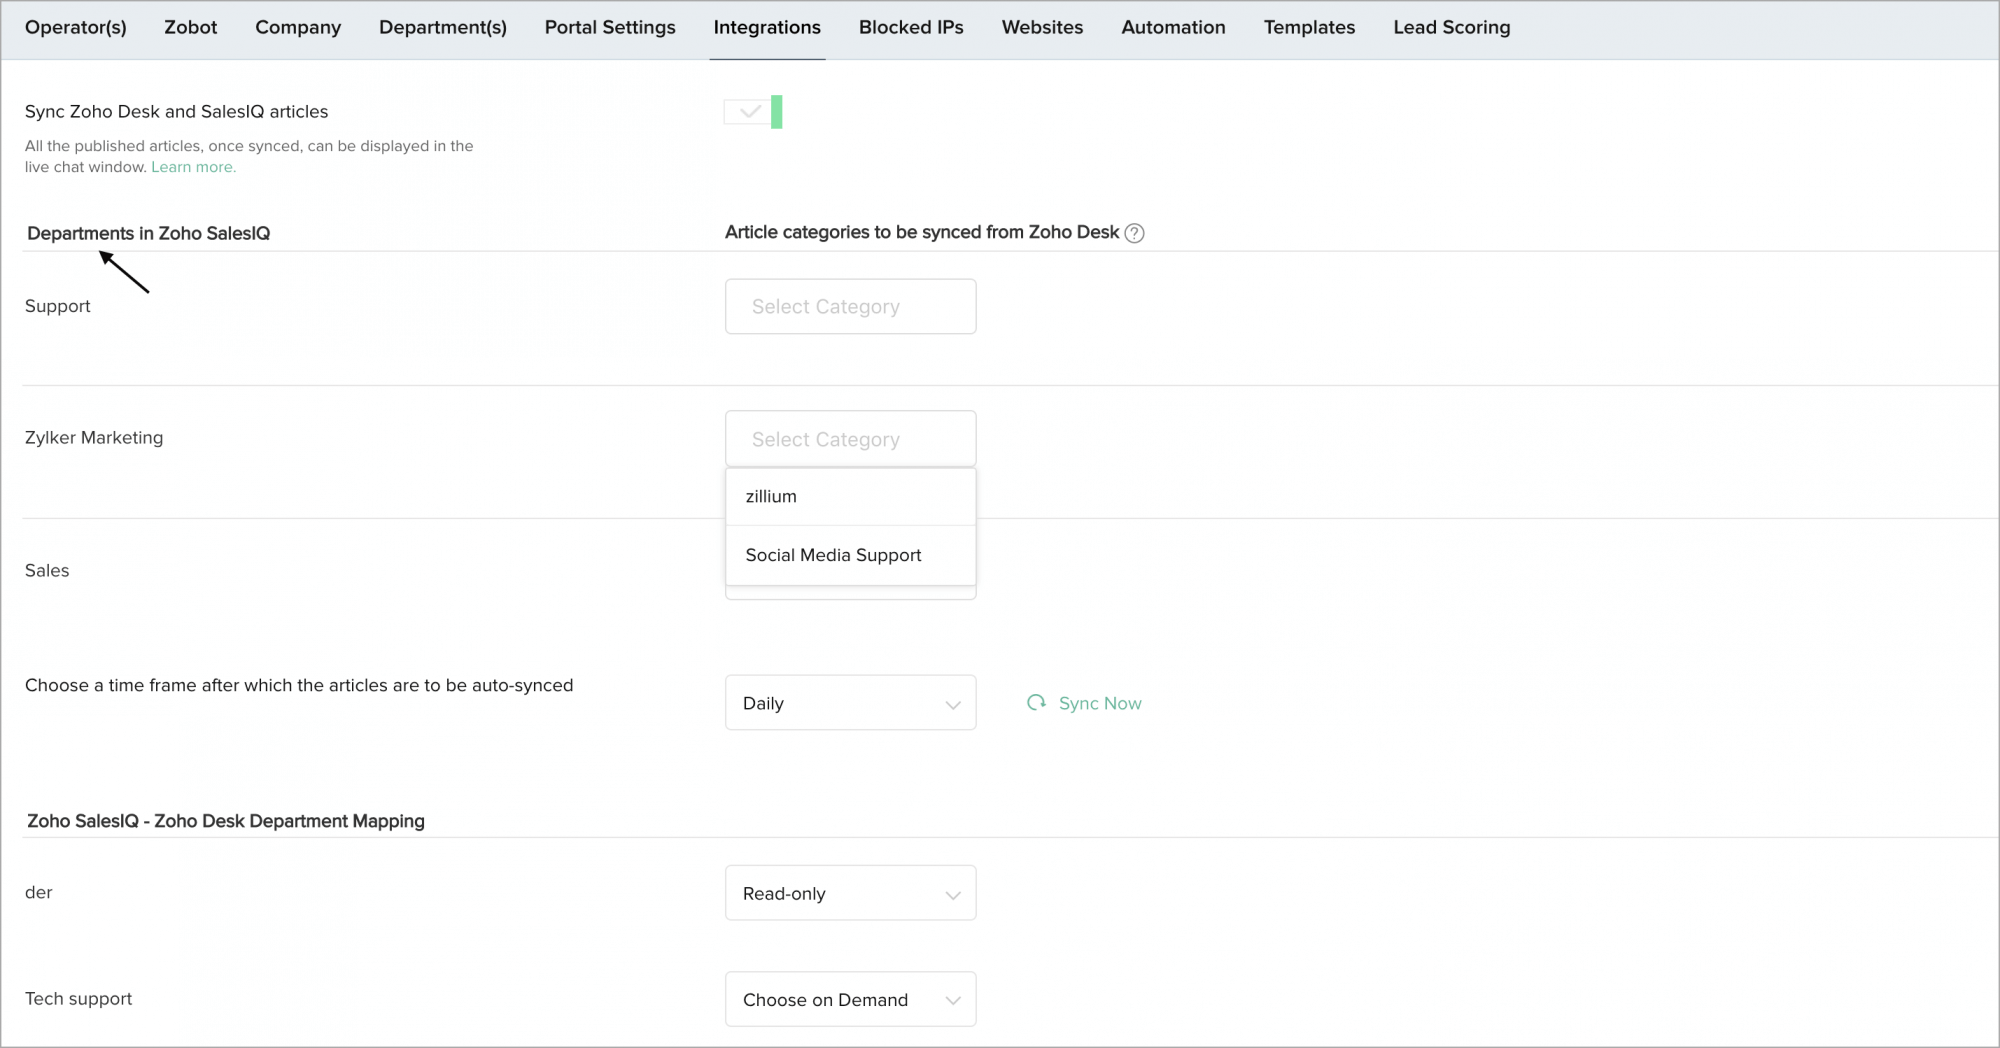
Task: Click the Tech support department label
Action: click(x=78, y=999)
